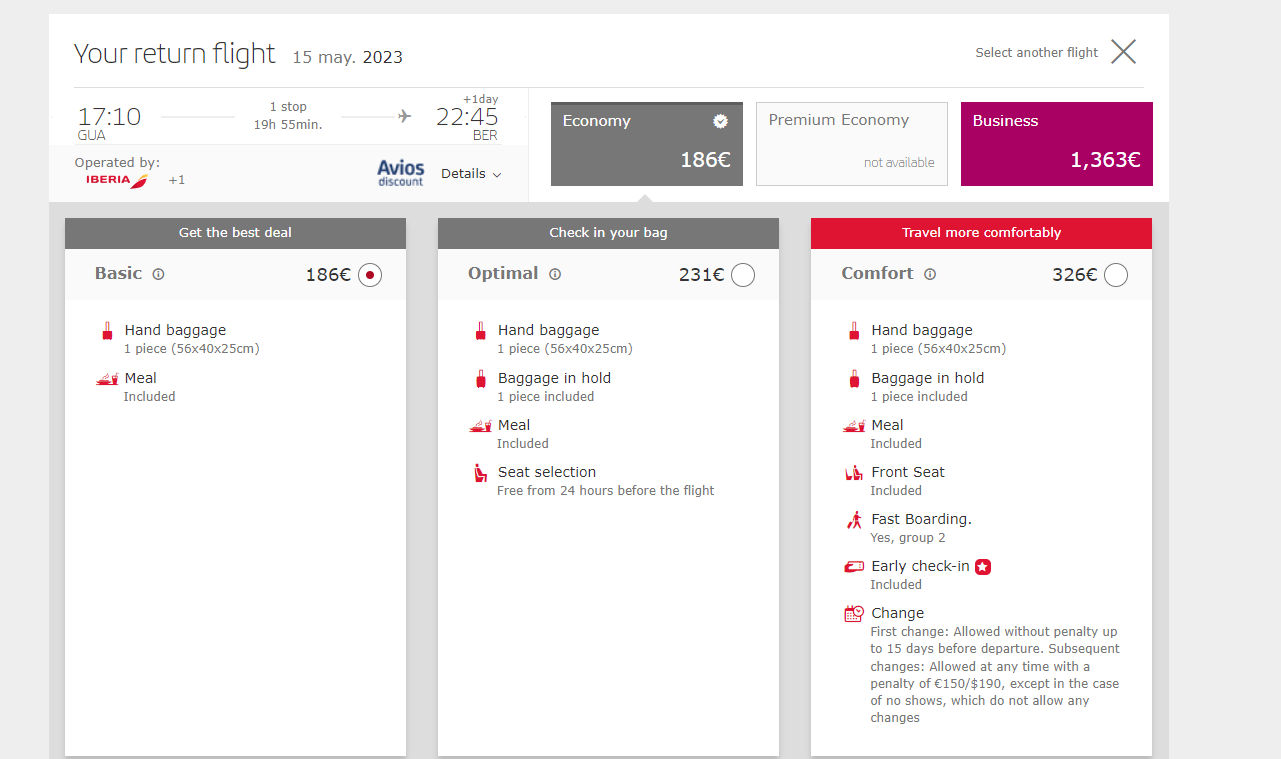Switch to the Business 1,363€ tab

click(1057, 144)
